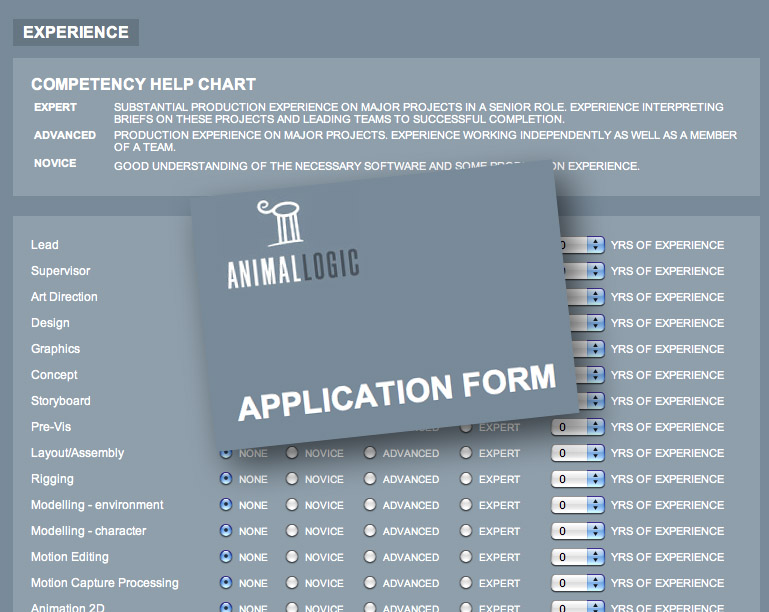Select EXPERT for Layout/Assembly
Screen dimensions: 769x612
coord(466,453)
